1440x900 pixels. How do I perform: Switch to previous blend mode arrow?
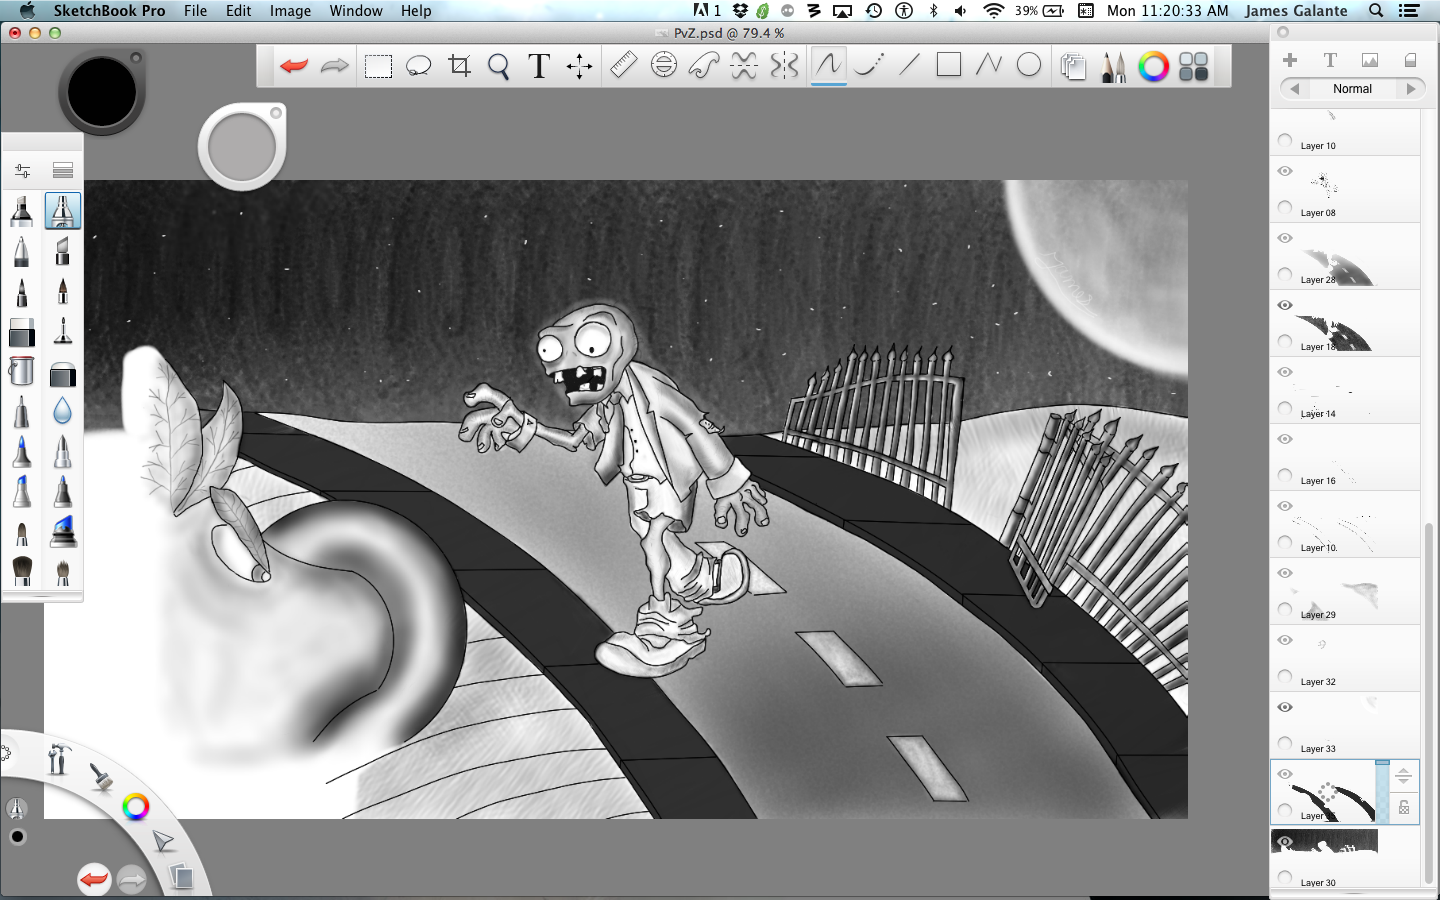point(1295,89)
